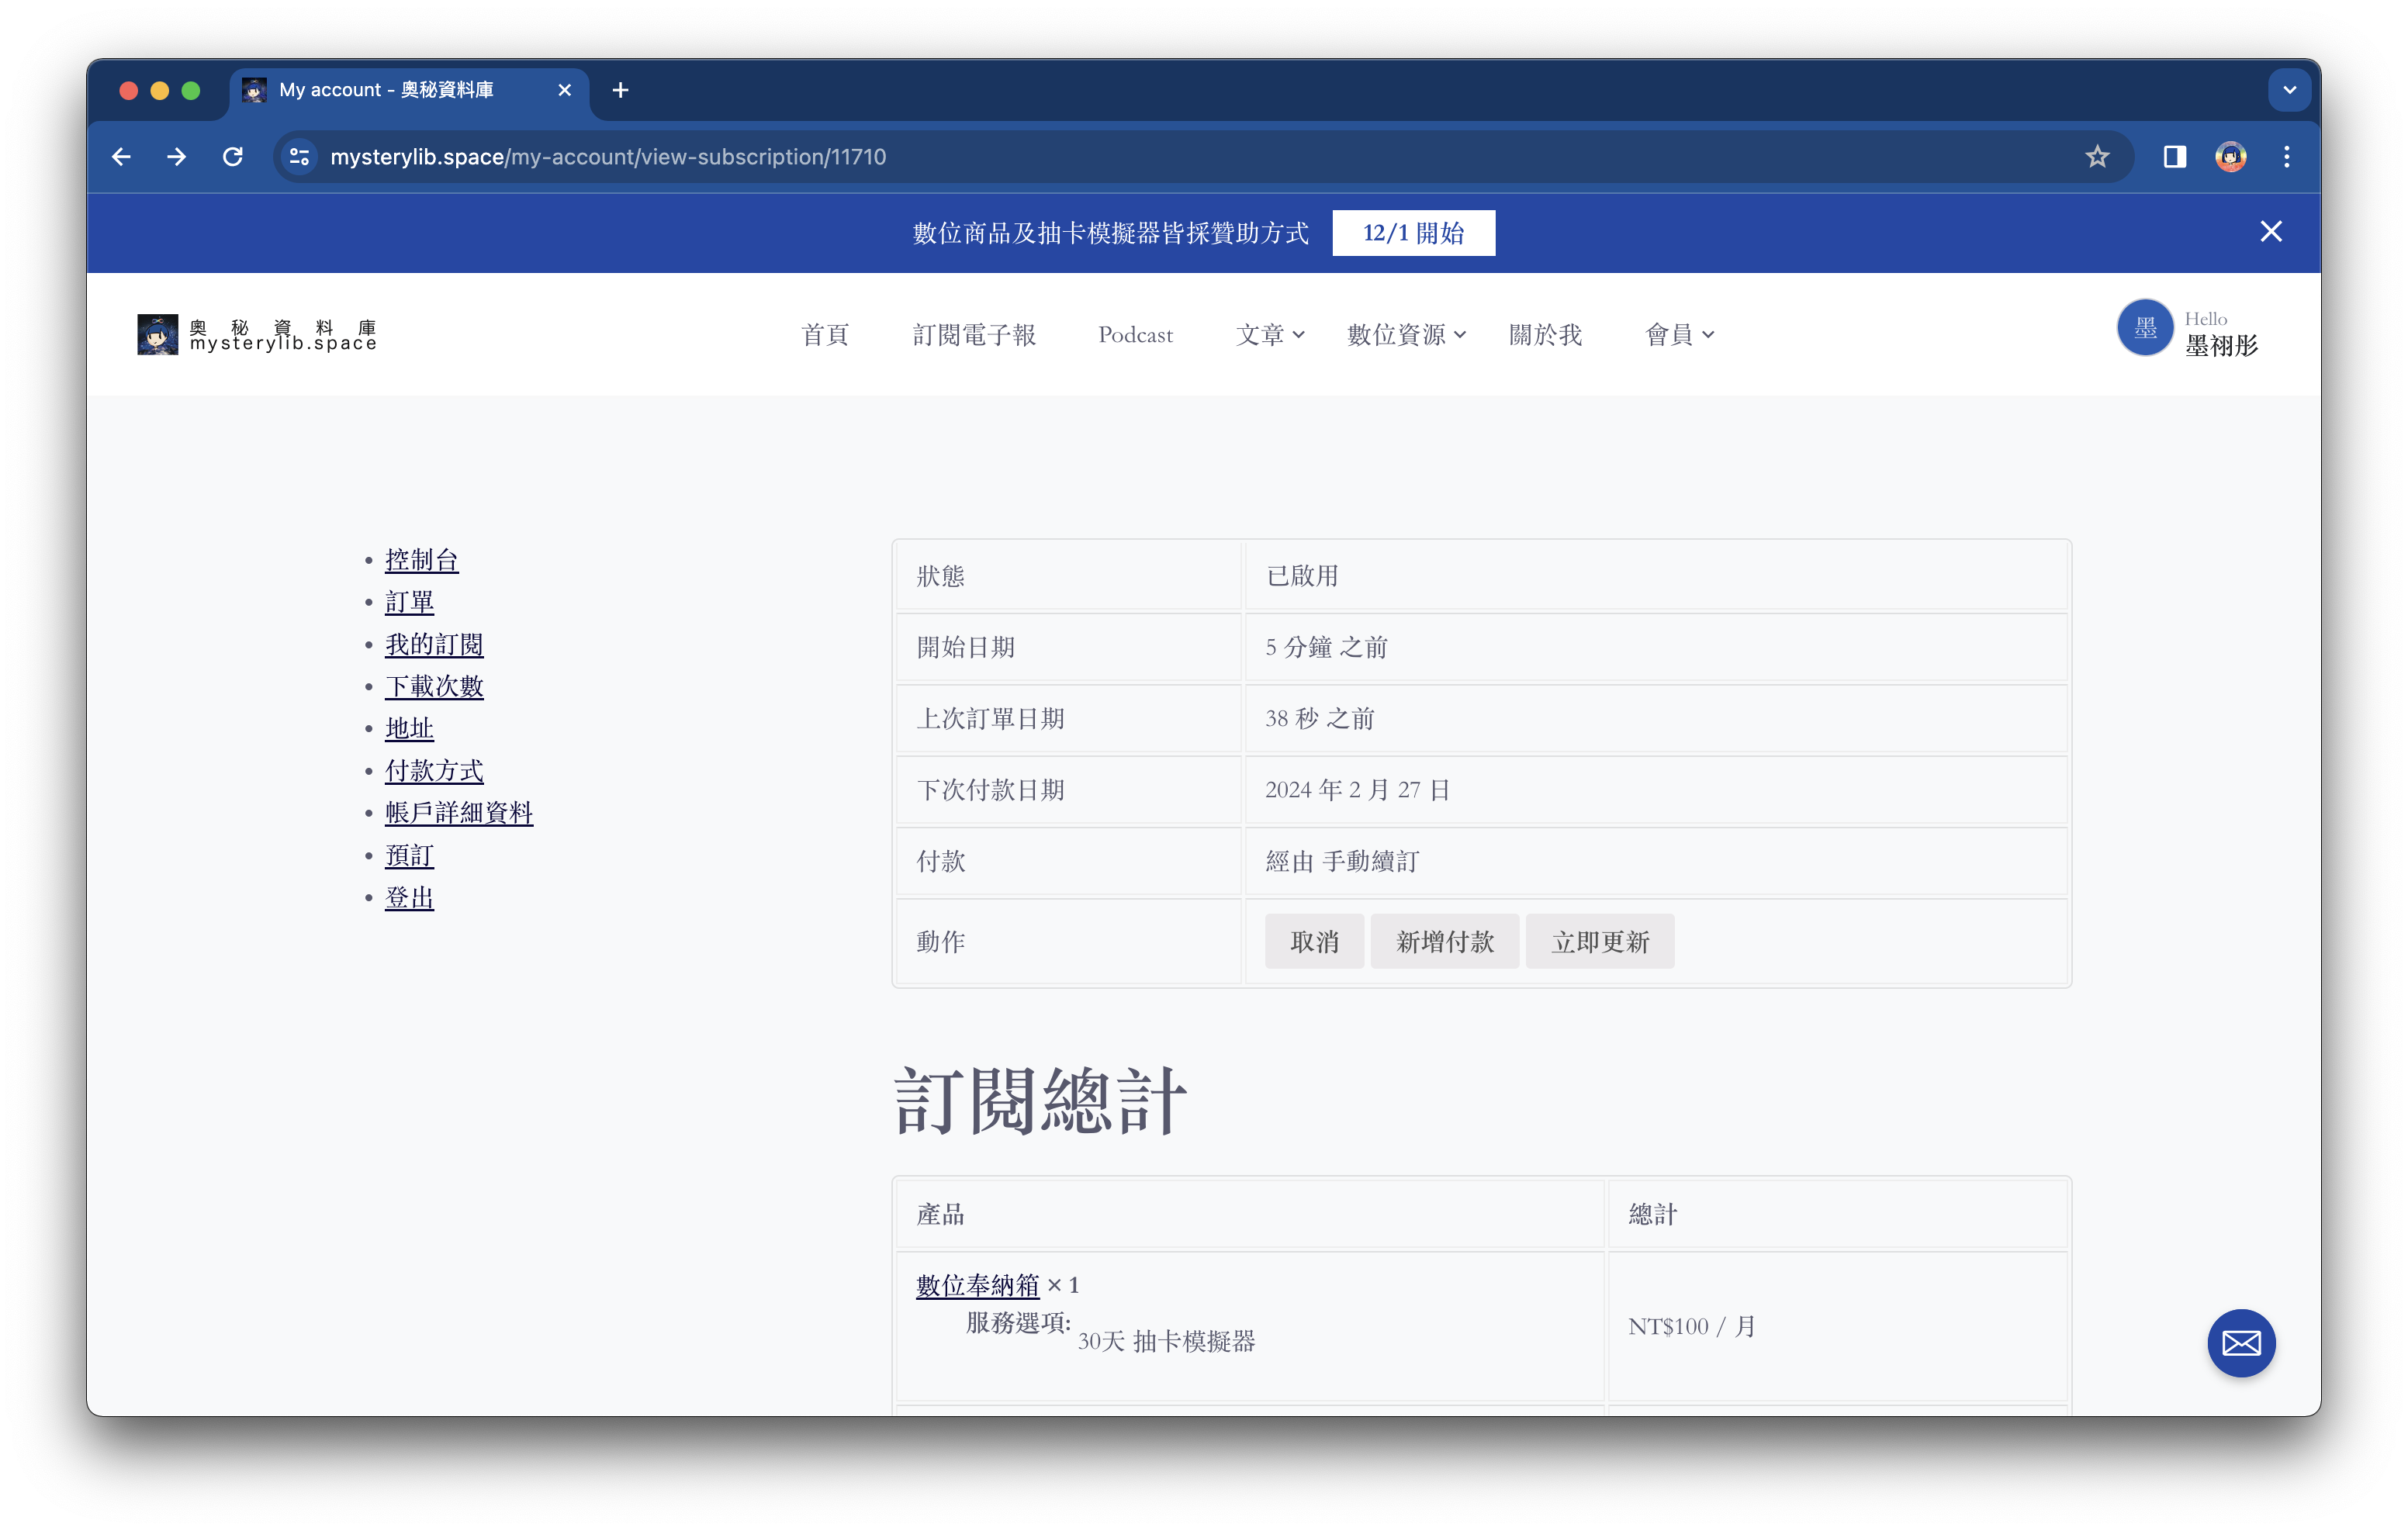Viewport: 2408px width, 1531px height.
Task: Open the browser side panel icon
Action: 2174,157
